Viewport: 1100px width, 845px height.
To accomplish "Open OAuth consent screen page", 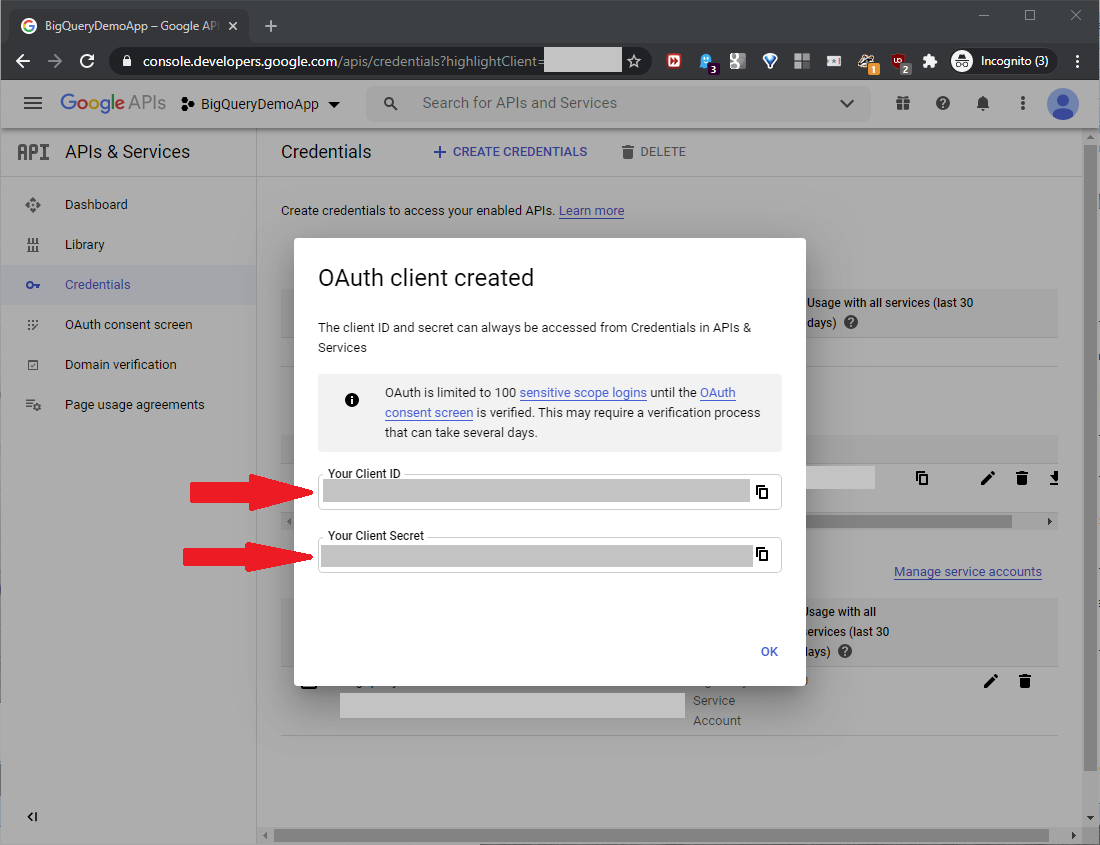I will [x=128, y=325].
